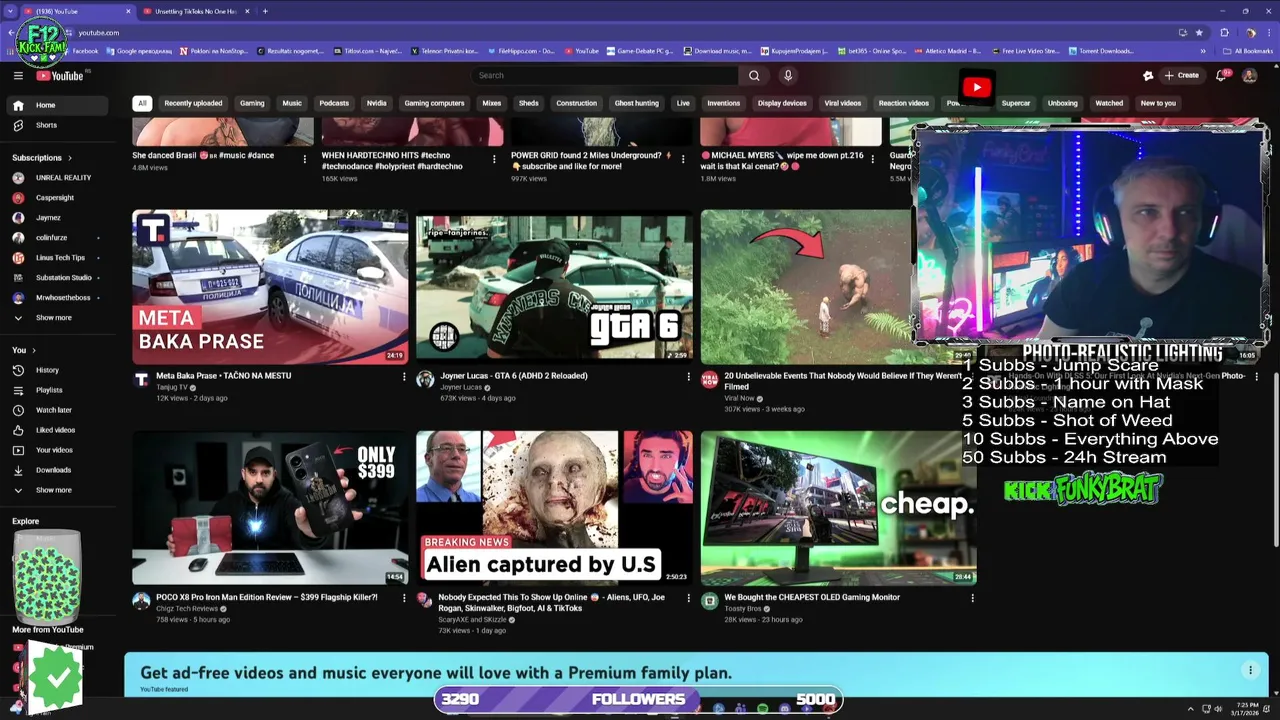
Task: Open more options for CHEAPEST OLED Gaming Monitor video
Action: point(972,598)
